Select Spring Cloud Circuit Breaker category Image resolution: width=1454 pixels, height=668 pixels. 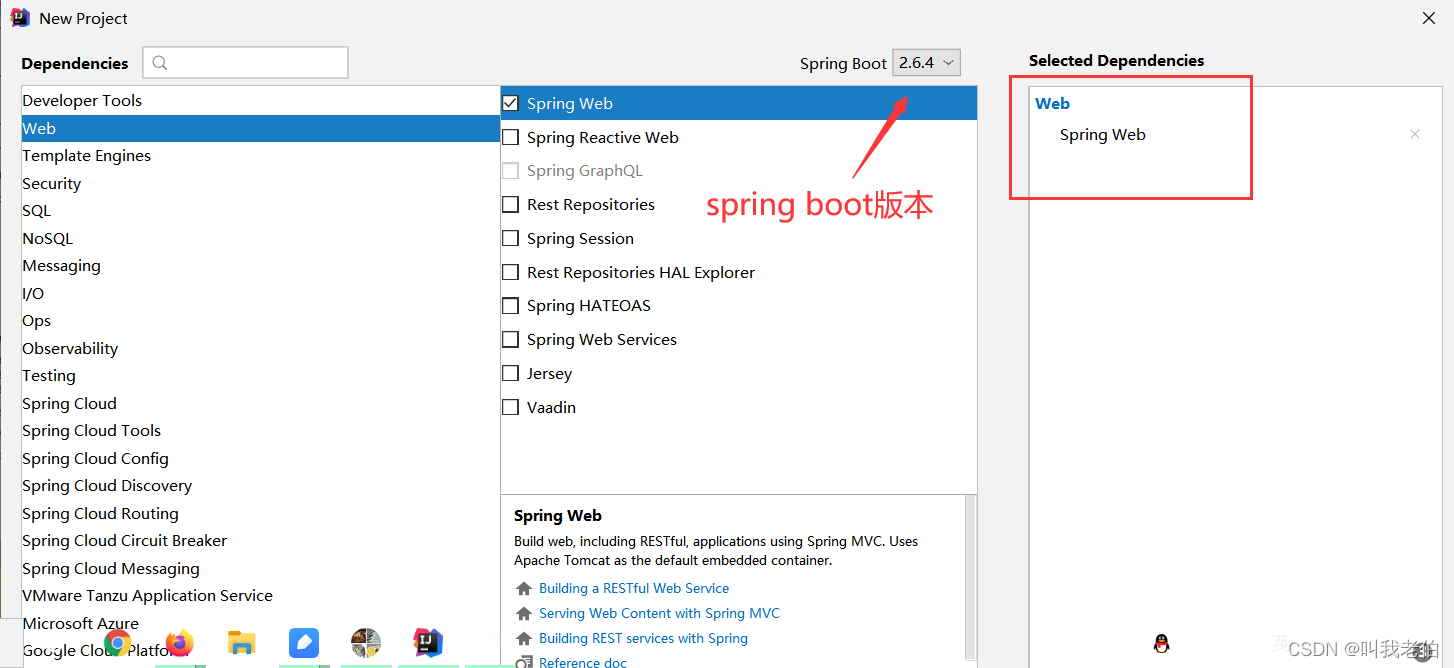[x=260, y=541]
